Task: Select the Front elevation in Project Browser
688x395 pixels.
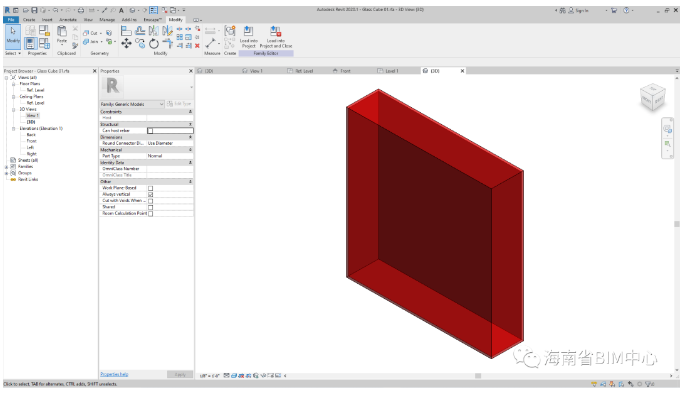Action: [32, 141]
